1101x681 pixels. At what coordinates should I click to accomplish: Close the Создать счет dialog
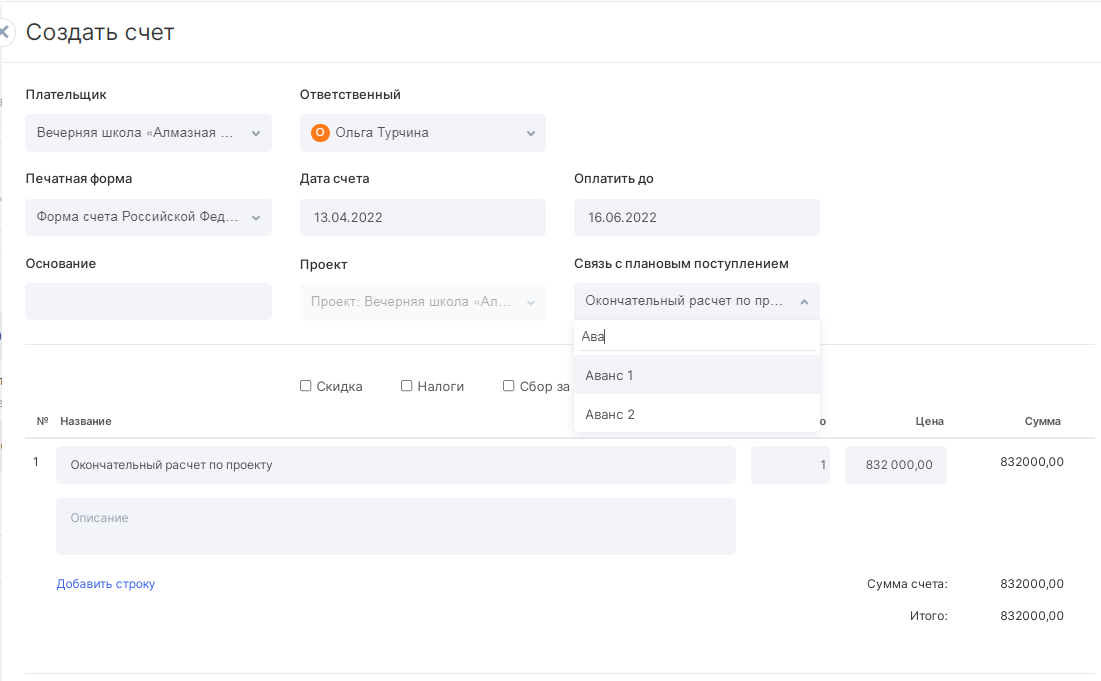point(4,32)
